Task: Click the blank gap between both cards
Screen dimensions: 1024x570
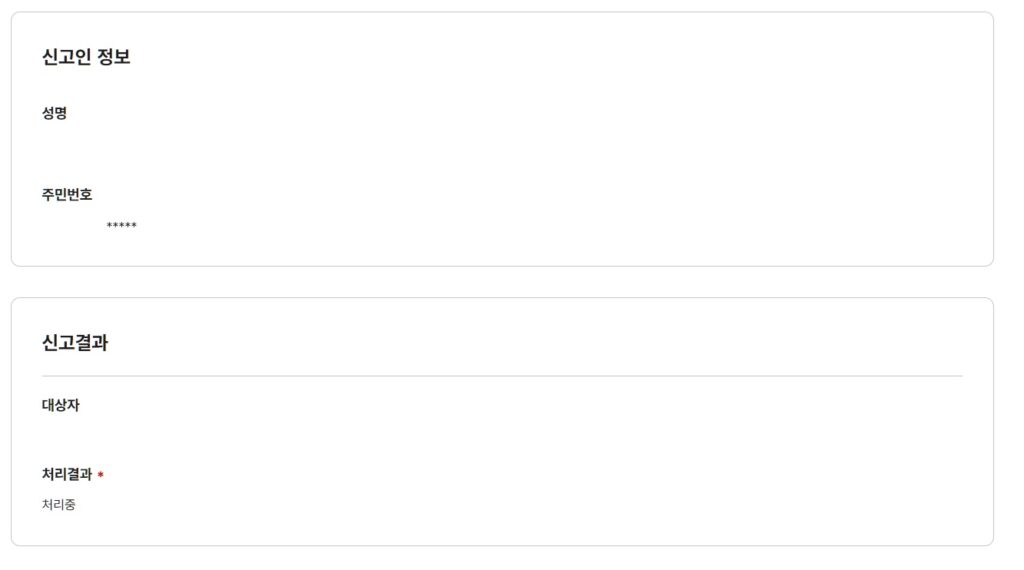Action: (x=502, y=282)
